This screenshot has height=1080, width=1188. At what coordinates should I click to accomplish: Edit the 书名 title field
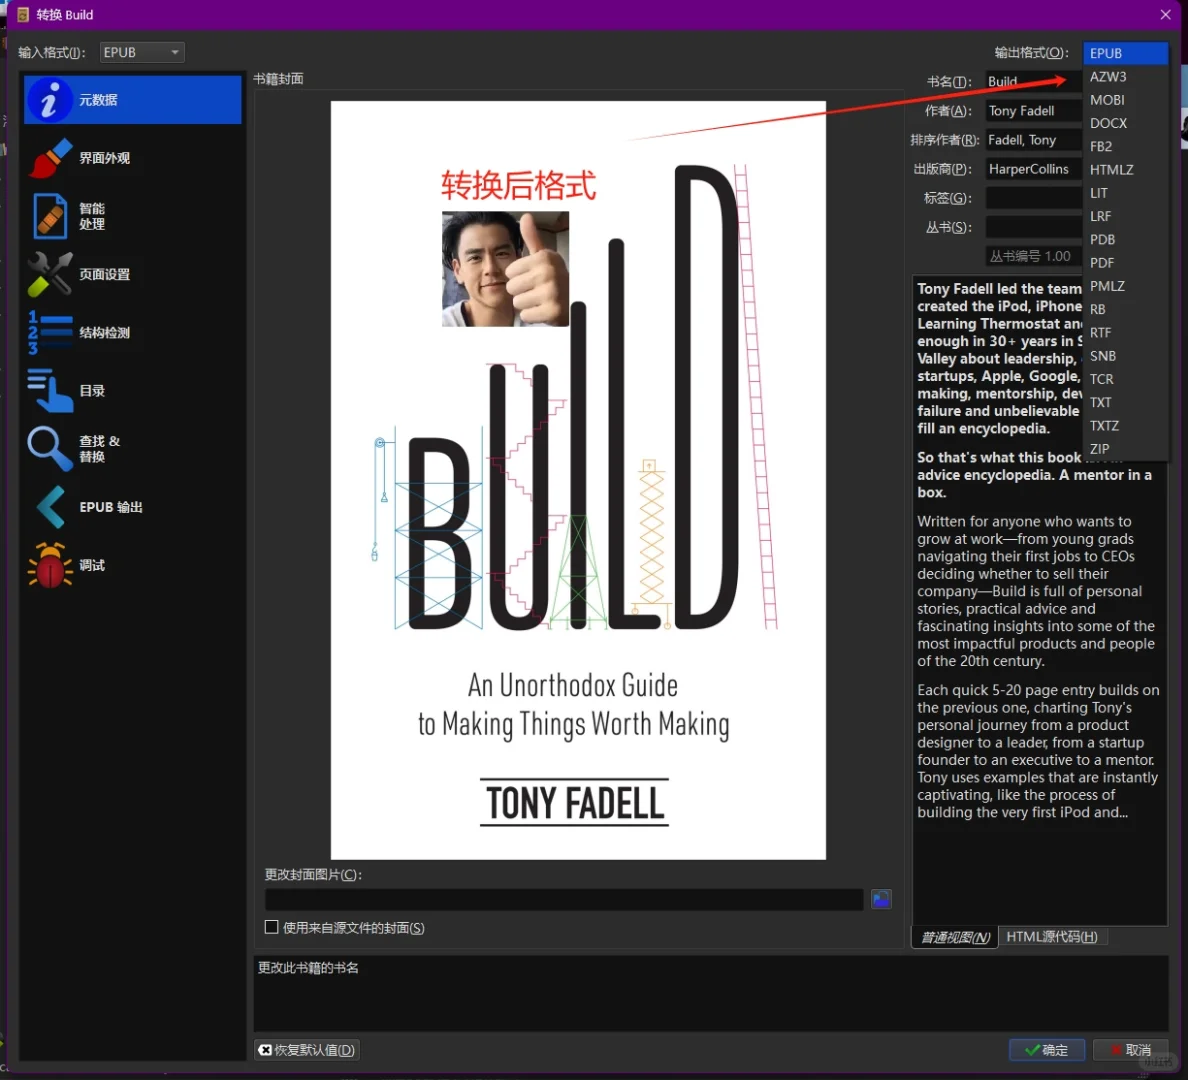click(x=1033, y=81)
